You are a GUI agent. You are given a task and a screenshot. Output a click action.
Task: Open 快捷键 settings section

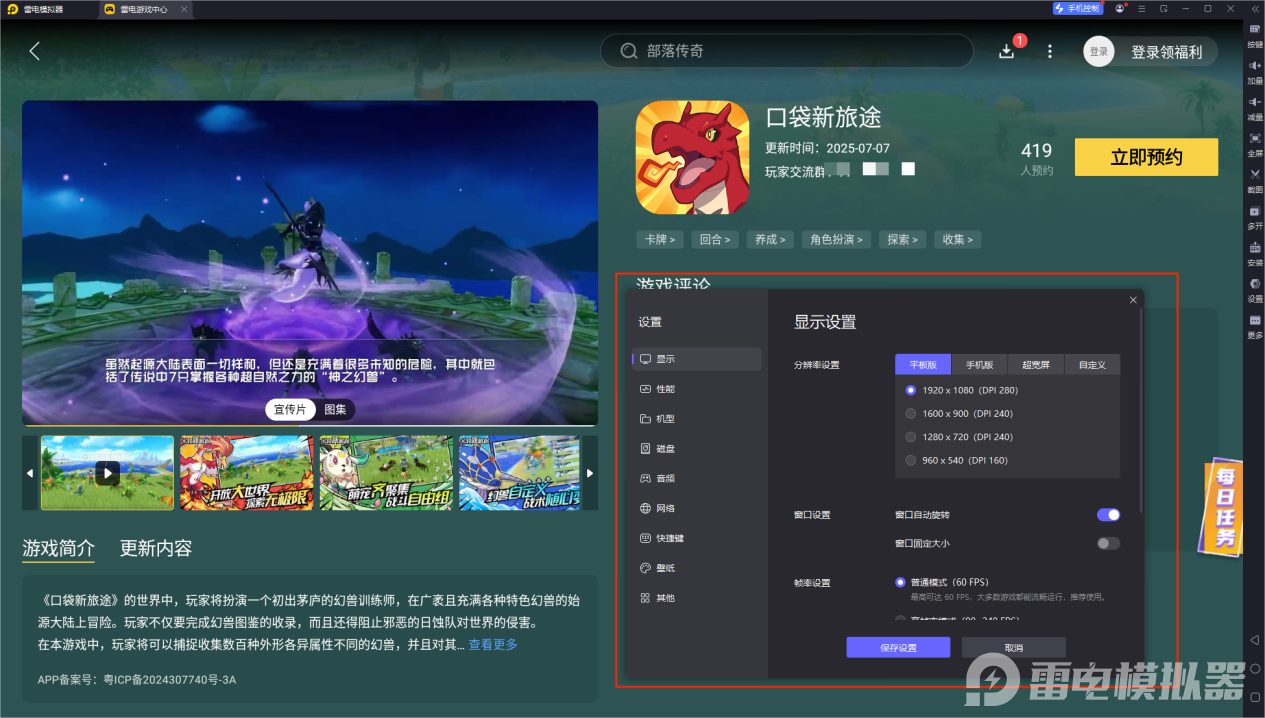[x=698, y=538]
